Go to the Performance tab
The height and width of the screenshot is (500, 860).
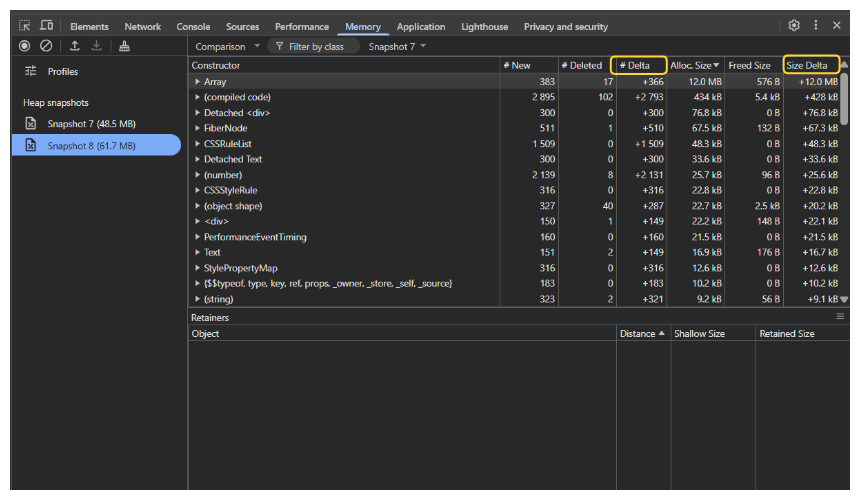click(302, 26)
